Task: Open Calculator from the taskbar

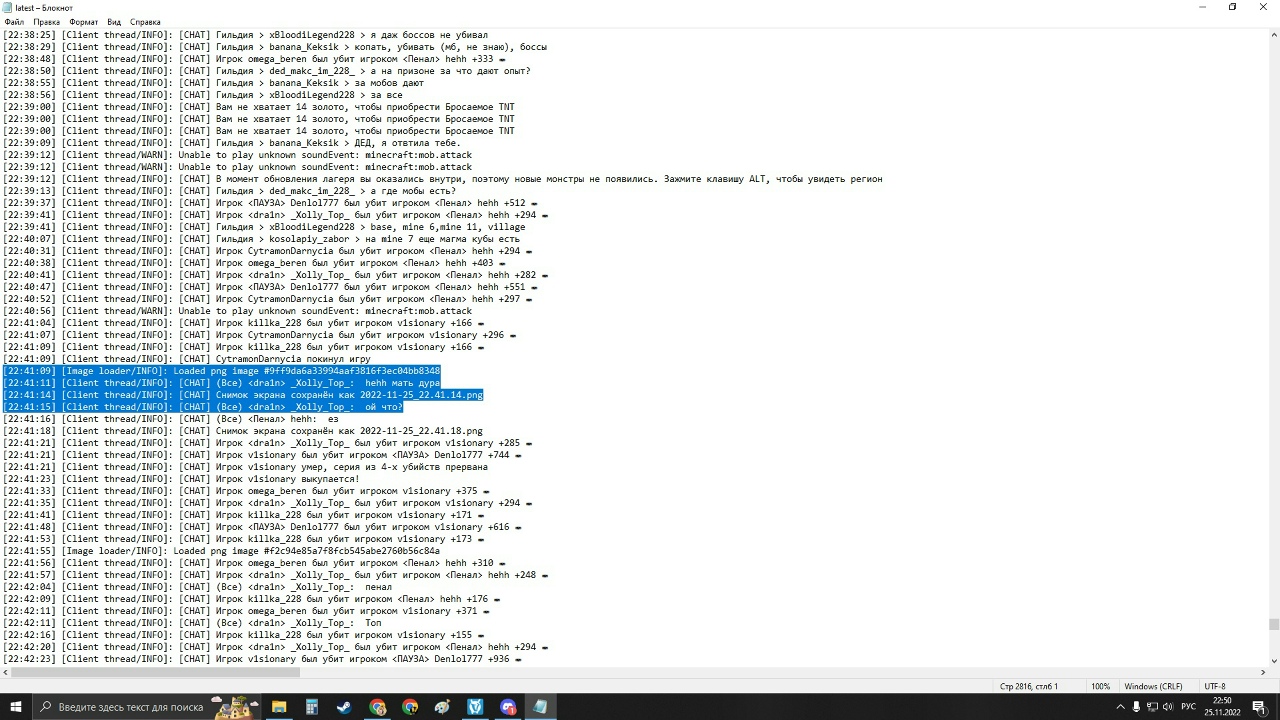Action: (312, 705)
